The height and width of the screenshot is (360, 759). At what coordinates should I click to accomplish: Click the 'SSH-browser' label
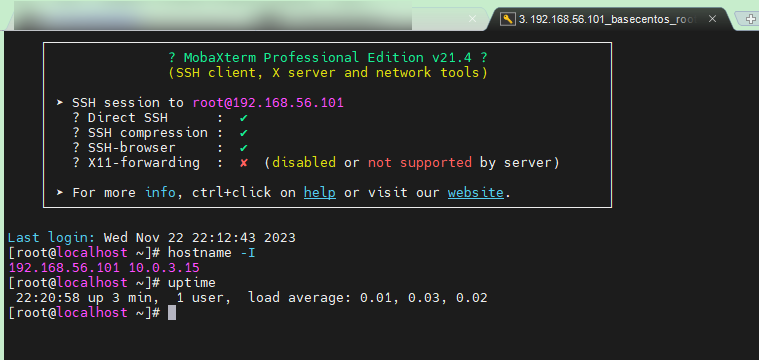click(132, 148)
